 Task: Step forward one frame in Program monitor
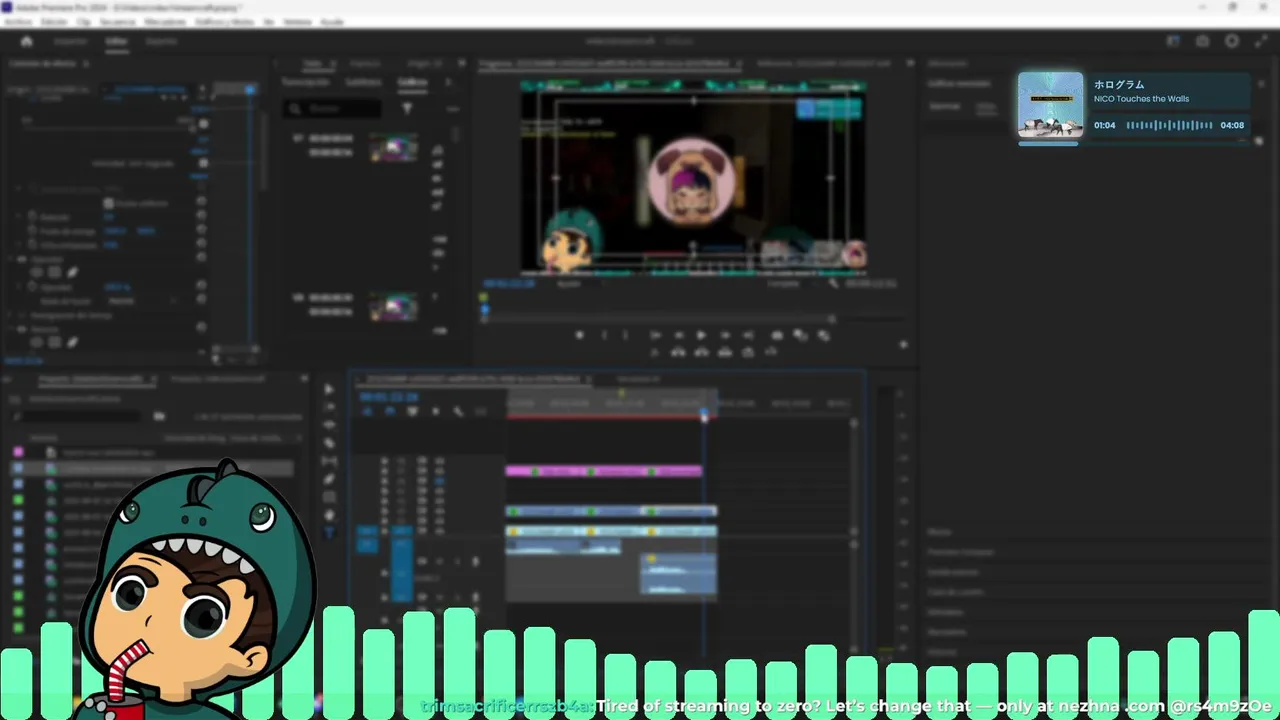tap(725, 336)
